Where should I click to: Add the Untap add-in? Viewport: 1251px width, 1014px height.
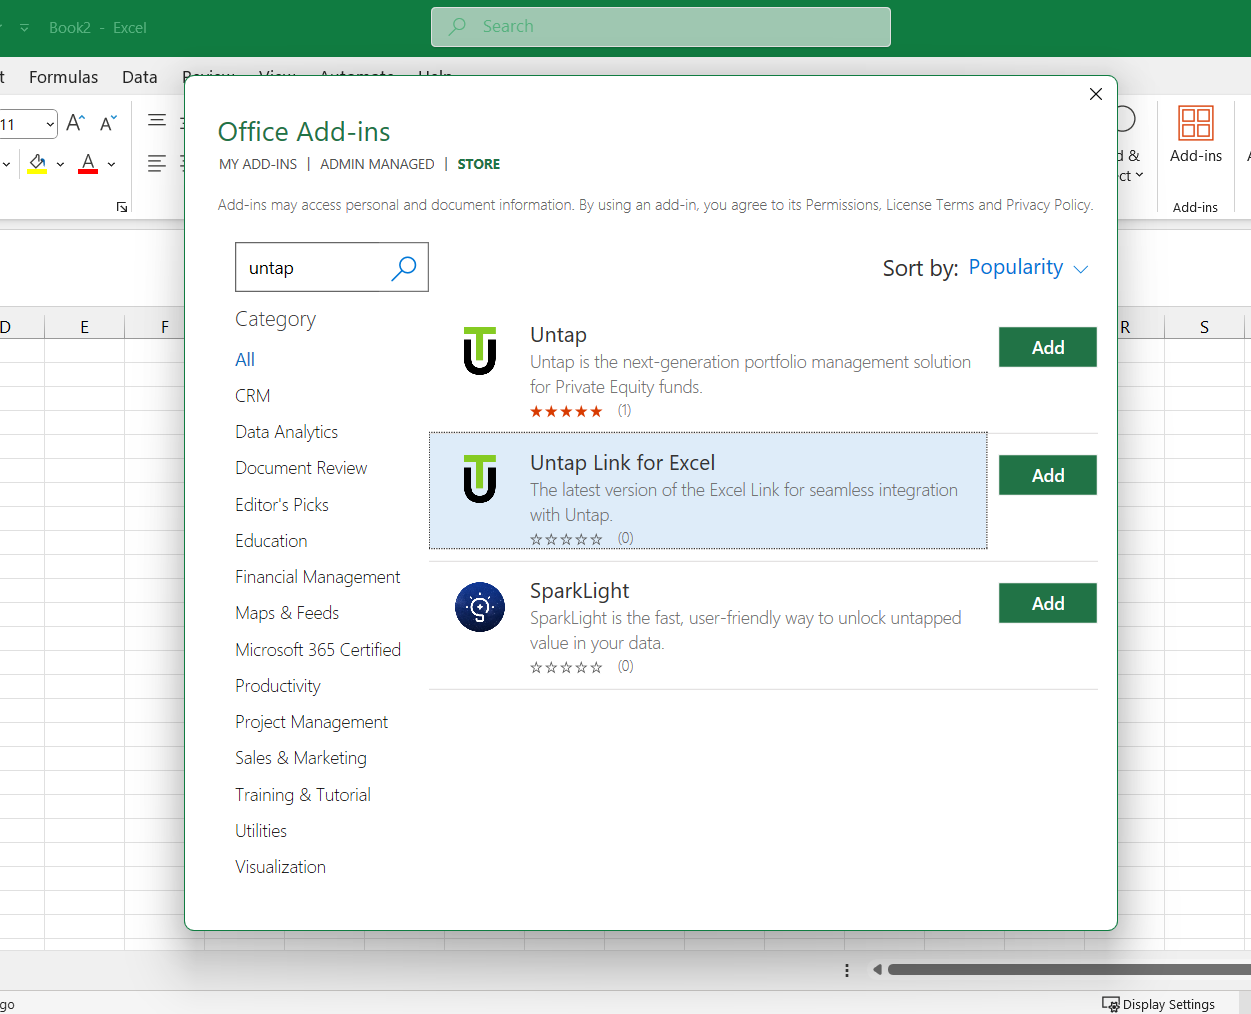tap(1047, 347)
